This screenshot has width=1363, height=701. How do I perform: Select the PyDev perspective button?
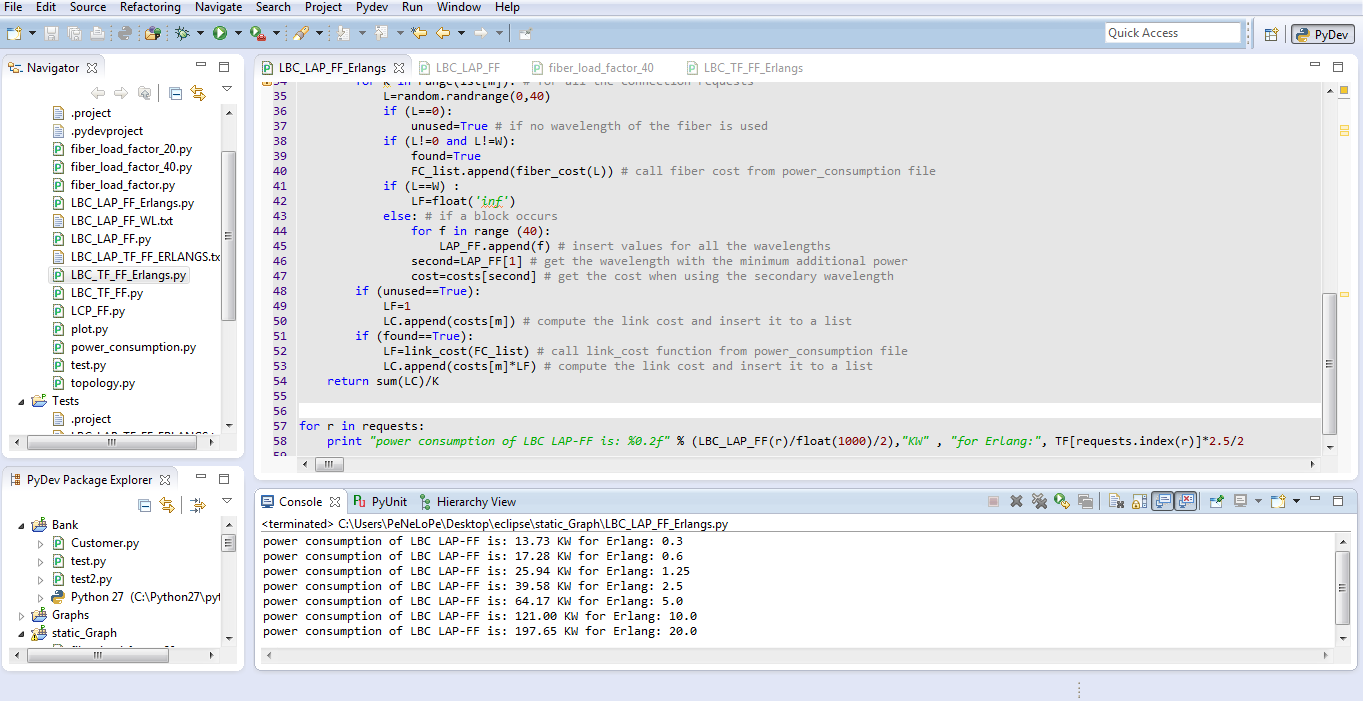[x=1323, y=34]
